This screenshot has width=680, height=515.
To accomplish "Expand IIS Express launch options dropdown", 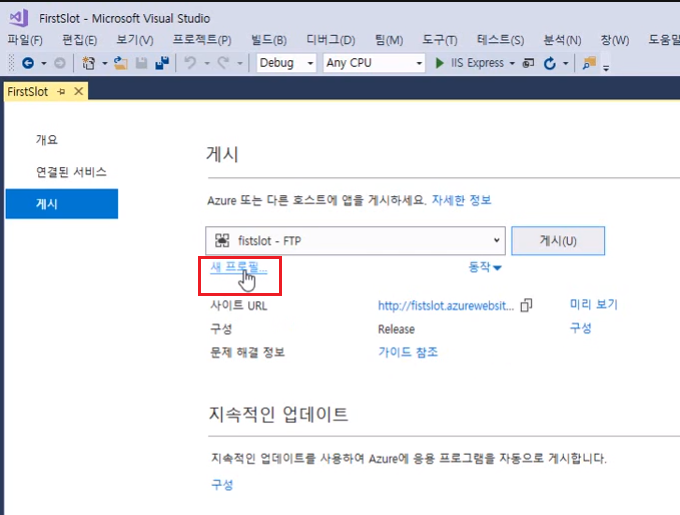I will click(512, 64).
